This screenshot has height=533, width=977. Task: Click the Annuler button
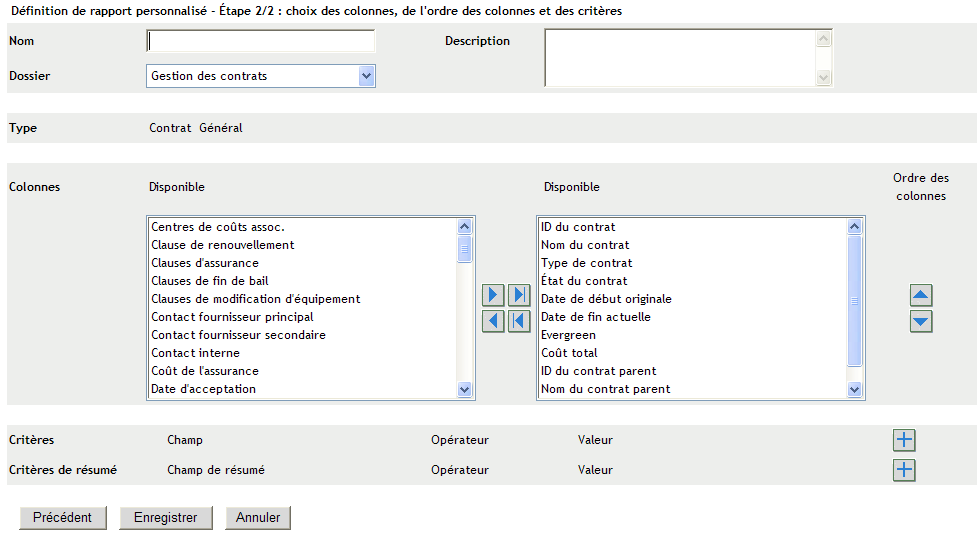pos(258,517)
